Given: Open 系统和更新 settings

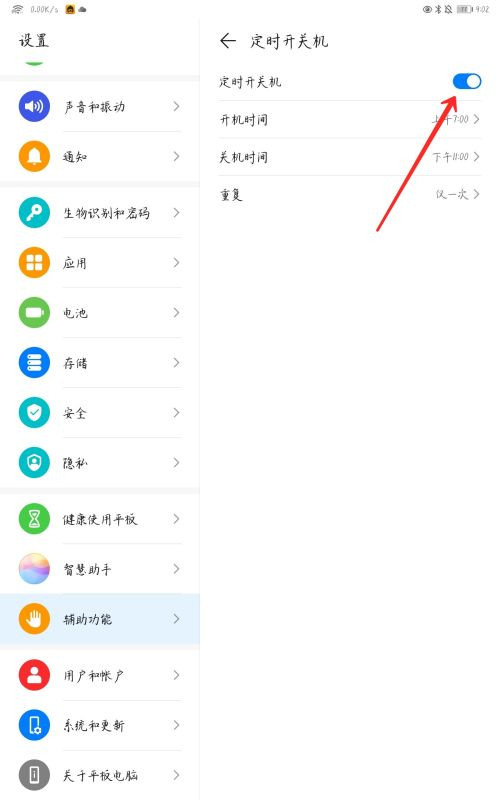Looking at the screenshot, I should click(100, 726).
